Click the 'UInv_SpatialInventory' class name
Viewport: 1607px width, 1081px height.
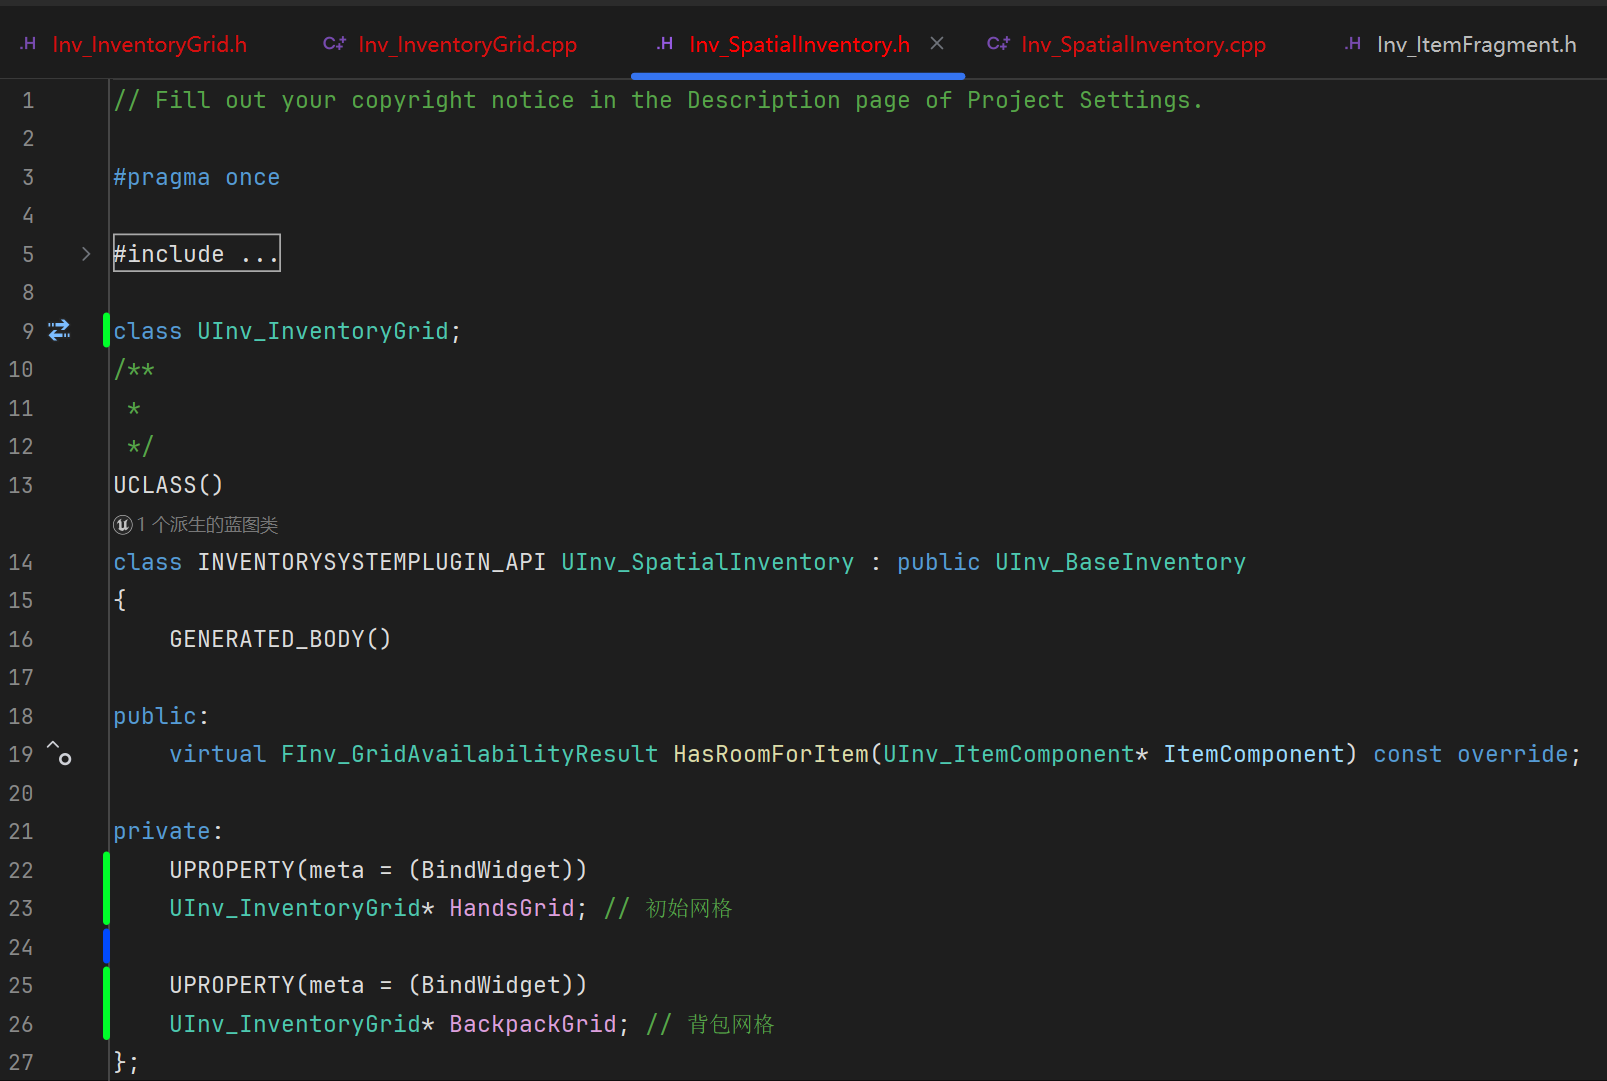click(707, 562)
